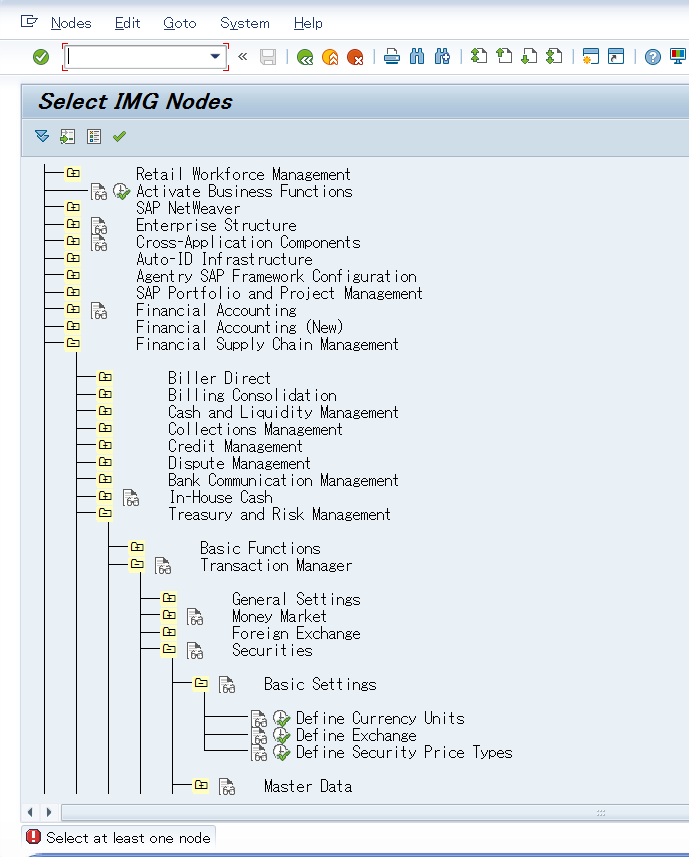Open the Help menu
This screenshot has width=689, height=857.
[x=308, y=23]
